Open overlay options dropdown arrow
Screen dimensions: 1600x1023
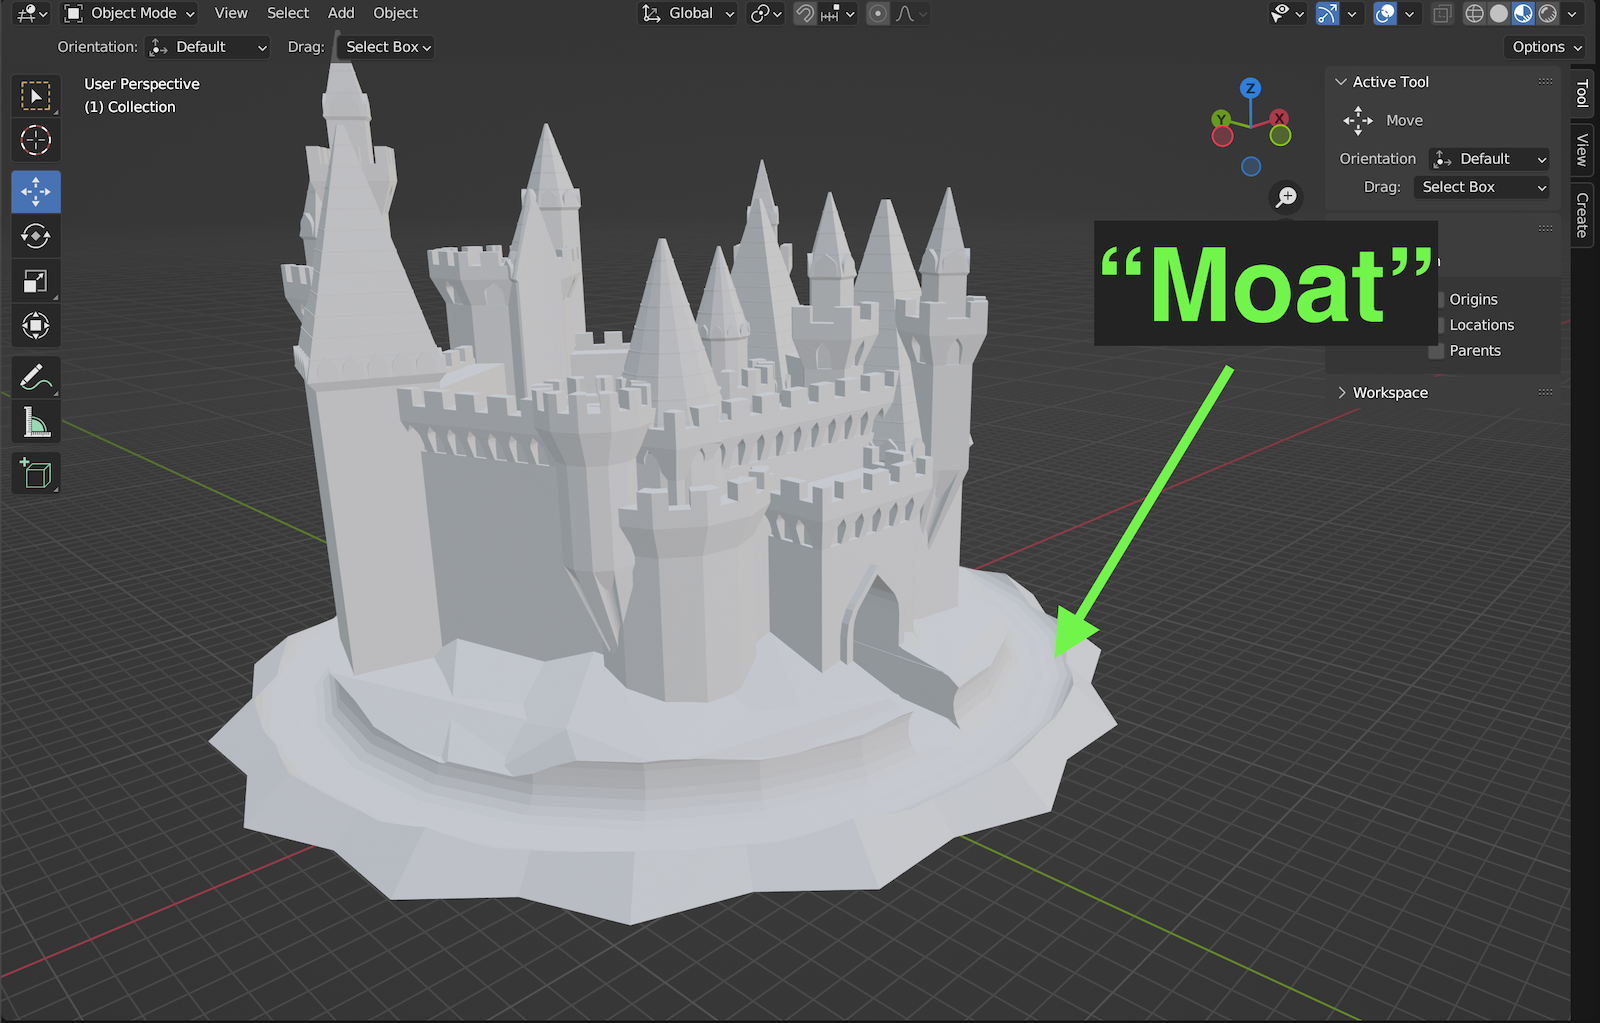1409,13
